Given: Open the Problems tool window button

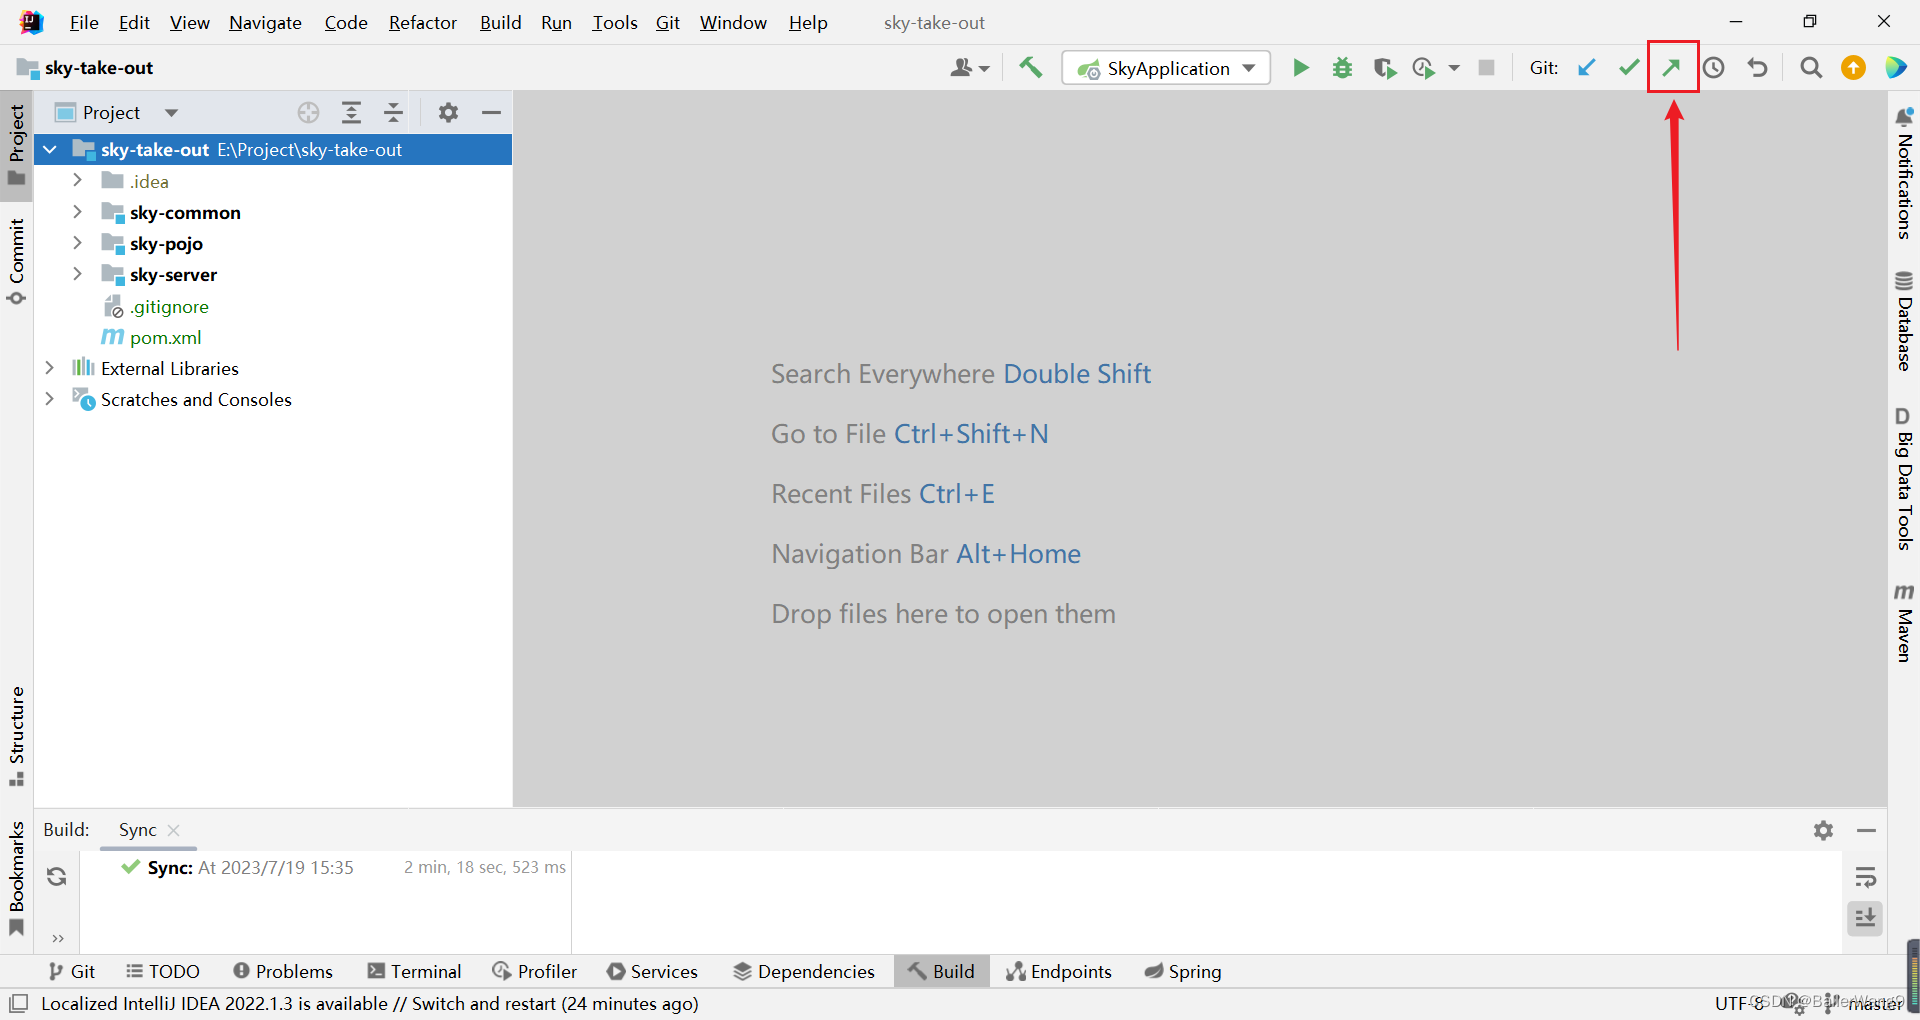Looking at the screenshot, I should (283, 971).
